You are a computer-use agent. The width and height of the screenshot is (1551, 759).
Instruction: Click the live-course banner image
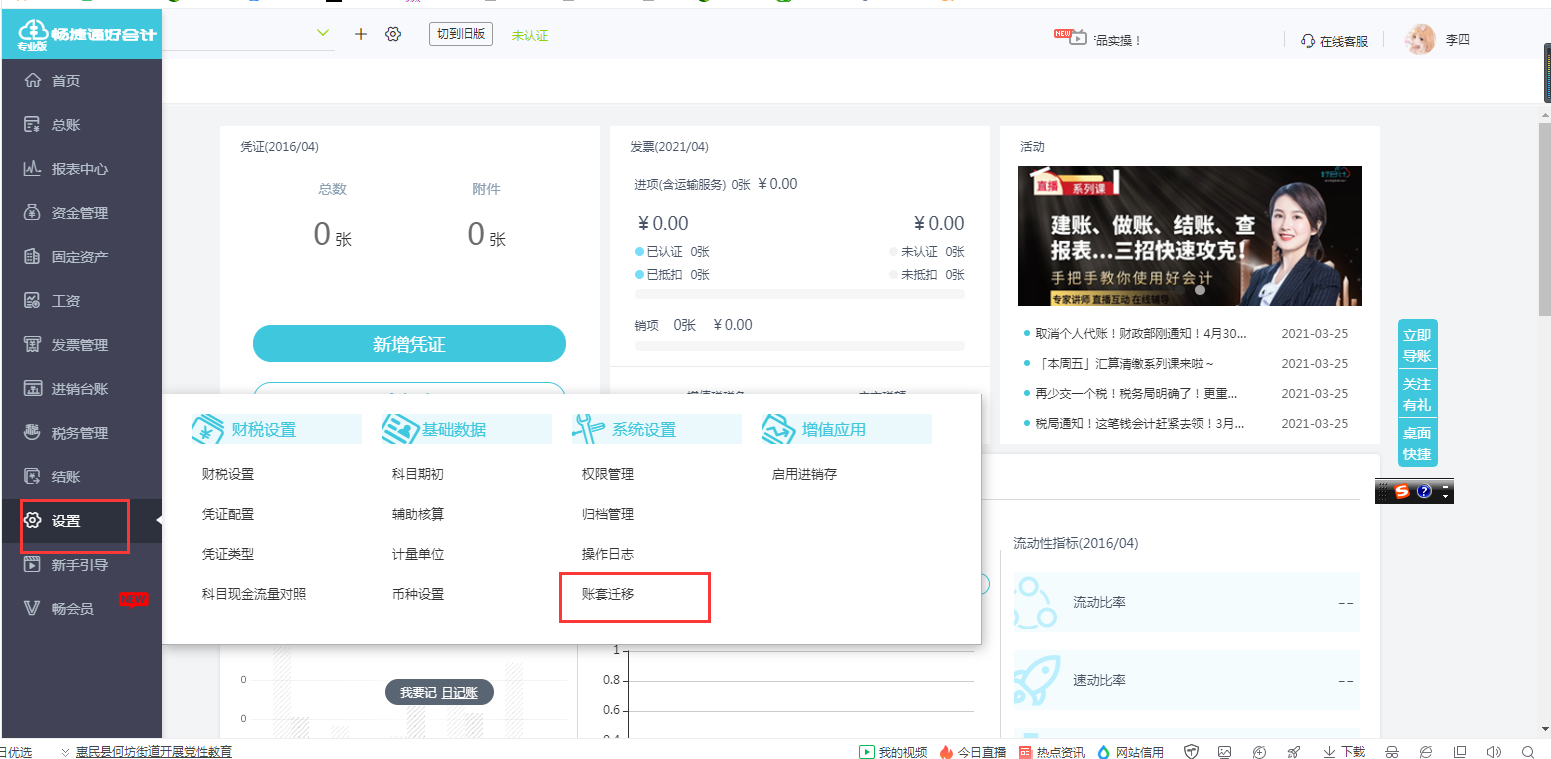point(1190,236)
